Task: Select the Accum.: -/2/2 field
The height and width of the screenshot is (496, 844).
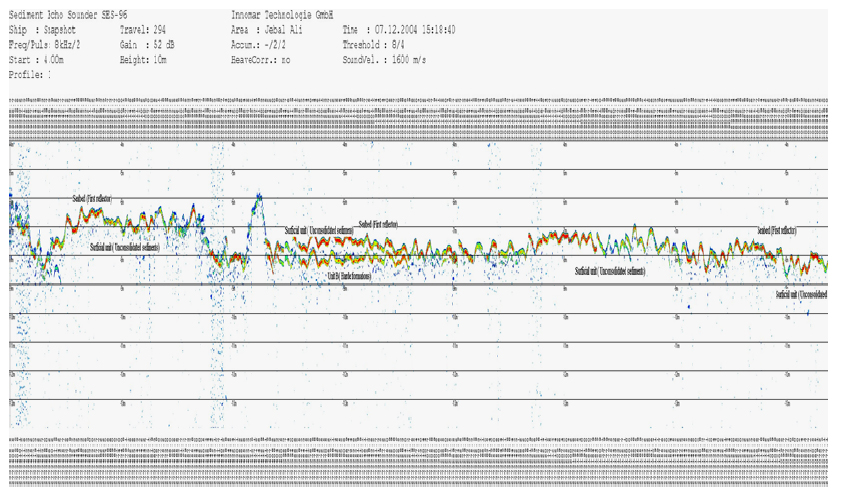Action: click(259, 45)
